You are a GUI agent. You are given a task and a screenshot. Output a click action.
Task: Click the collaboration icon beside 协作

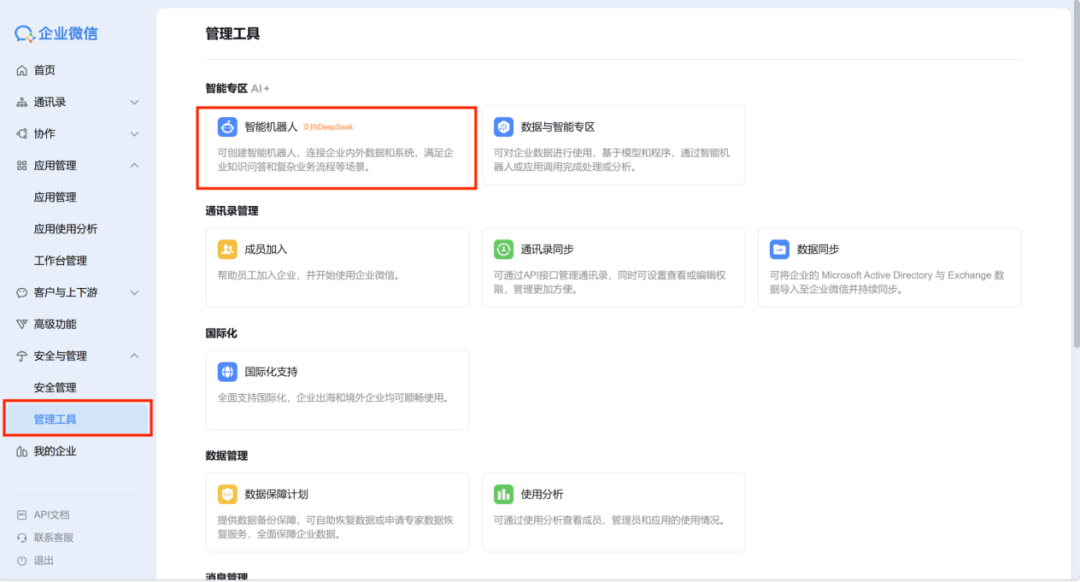click(x=22, y=134)
